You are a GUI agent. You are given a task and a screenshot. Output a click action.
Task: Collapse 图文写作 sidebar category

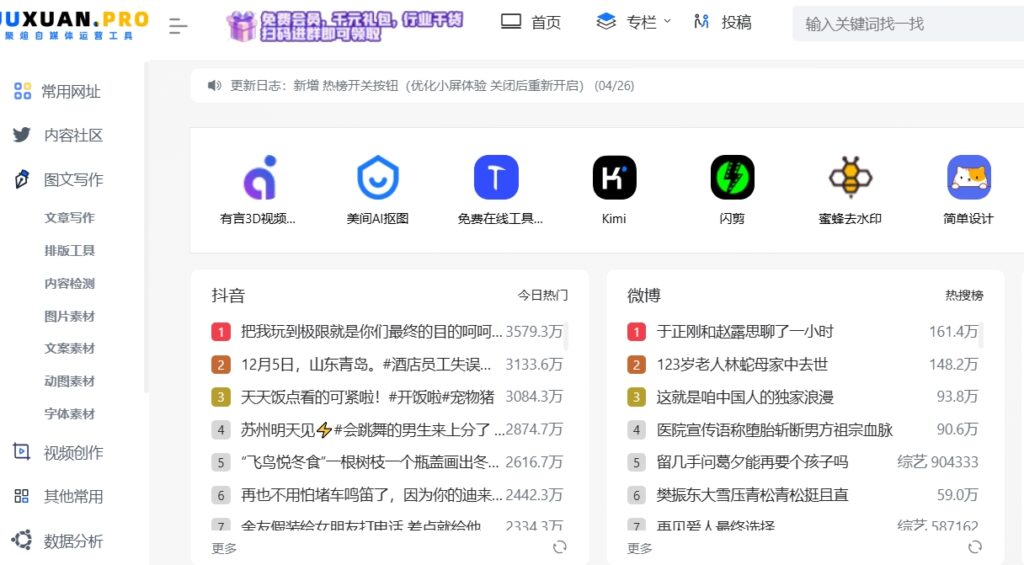pyautogui.click(x=58, y=179)
